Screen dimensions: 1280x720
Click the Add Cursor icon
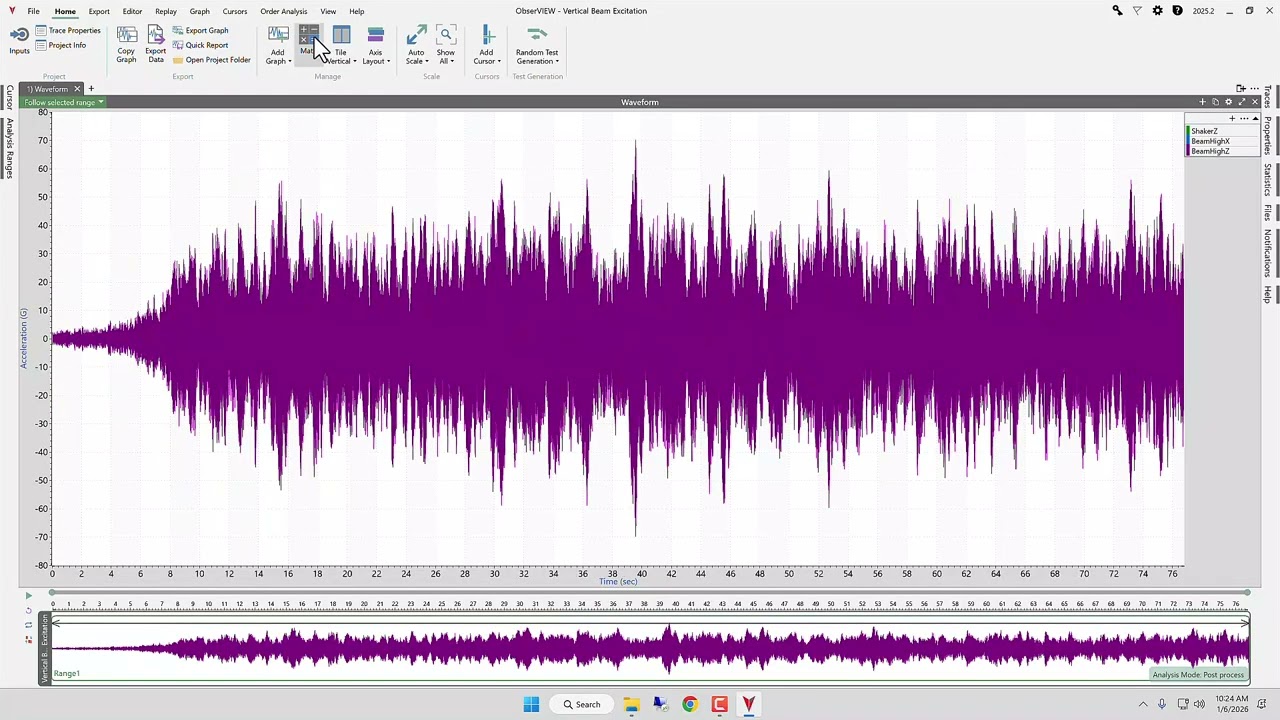[x=486, y=36]
